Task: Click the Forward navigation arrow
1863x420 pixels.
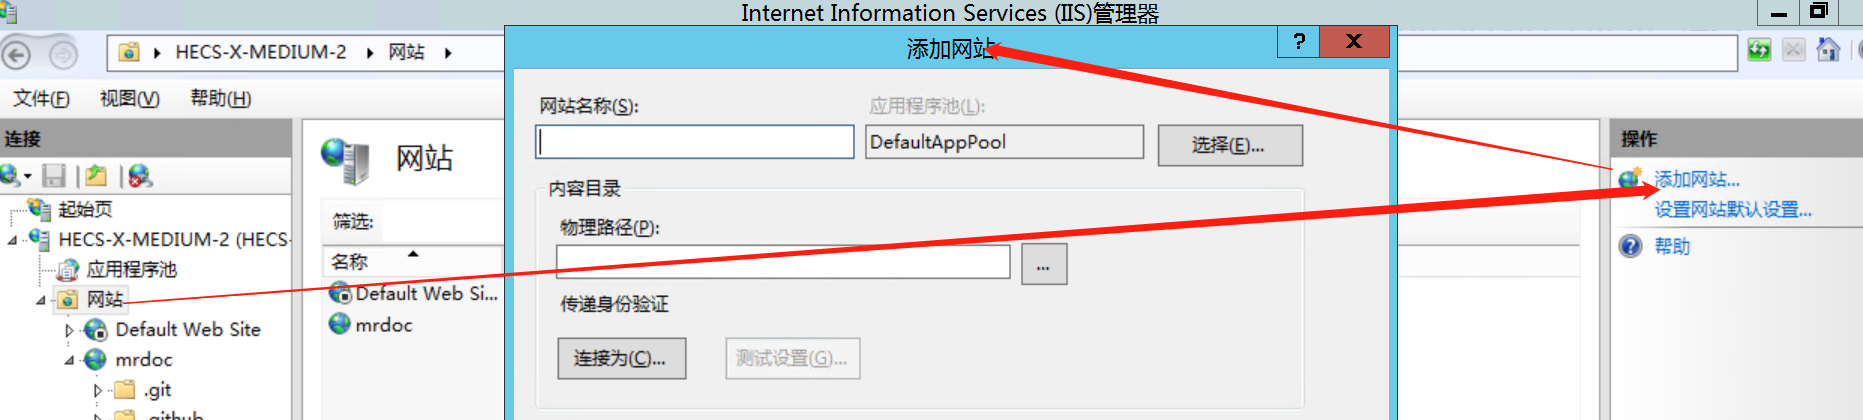Action: pyautogui.click(x=63, y=54)
